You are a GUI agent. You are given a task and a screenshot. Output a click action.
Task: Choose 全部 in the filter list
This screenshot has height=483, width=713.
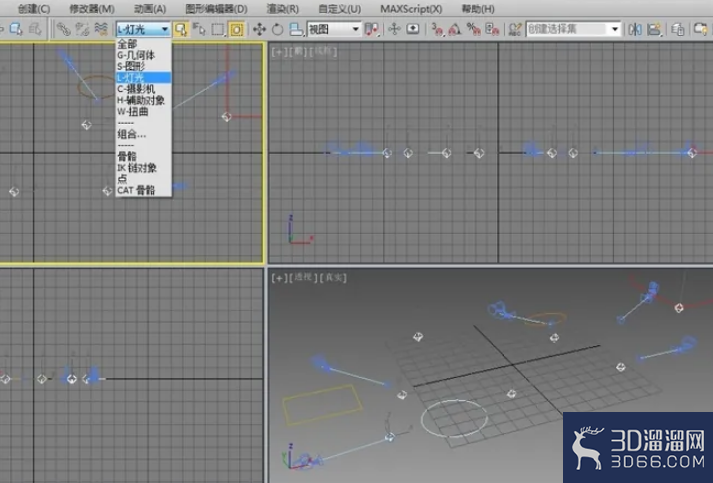coord(144,44)
